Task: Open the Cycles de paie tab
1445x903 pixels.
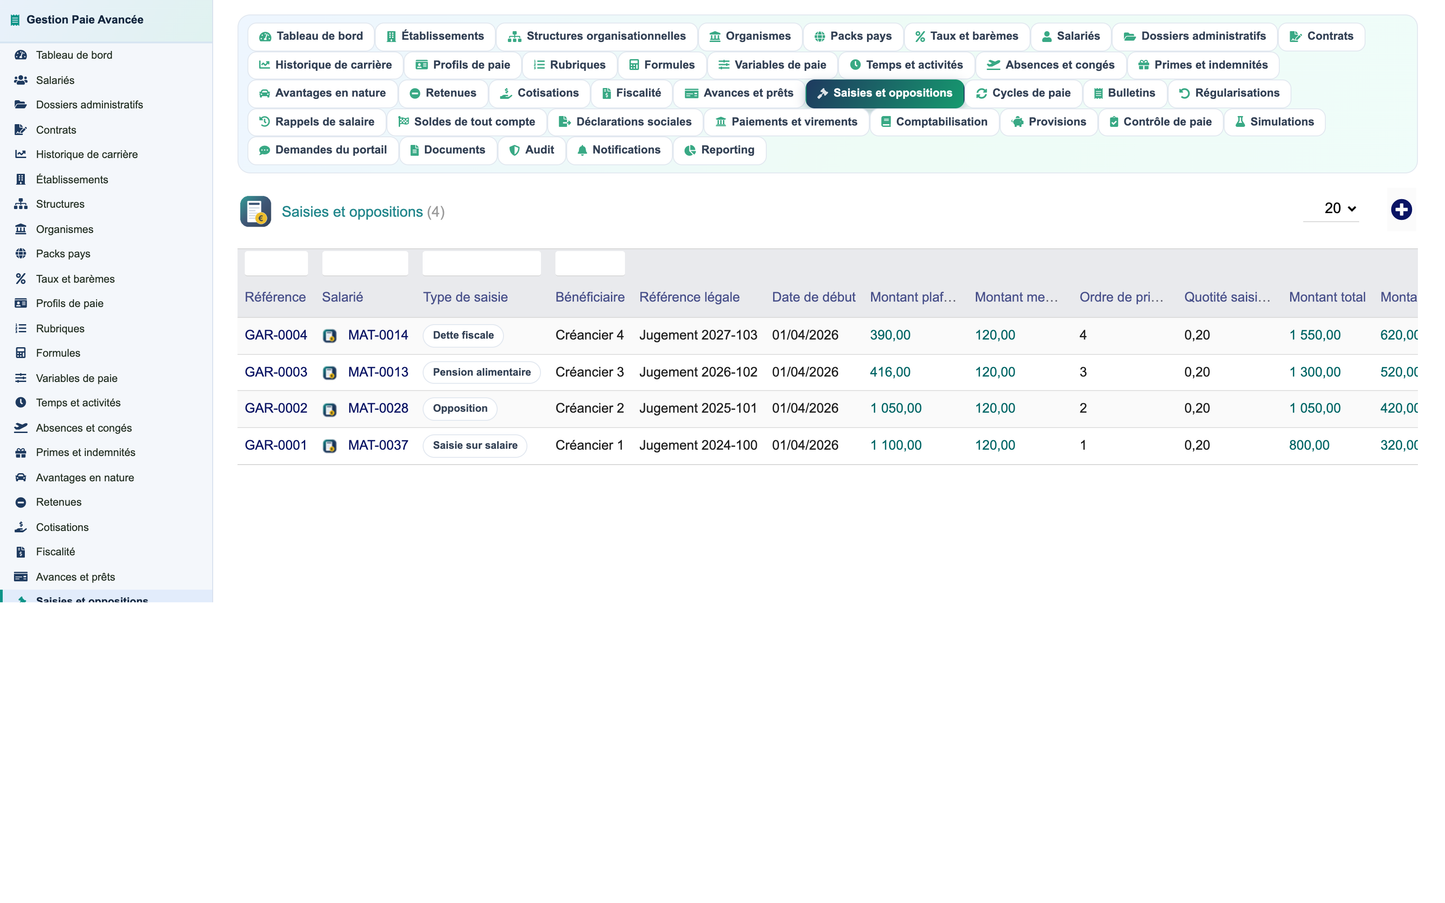Action: point(1023,93)
